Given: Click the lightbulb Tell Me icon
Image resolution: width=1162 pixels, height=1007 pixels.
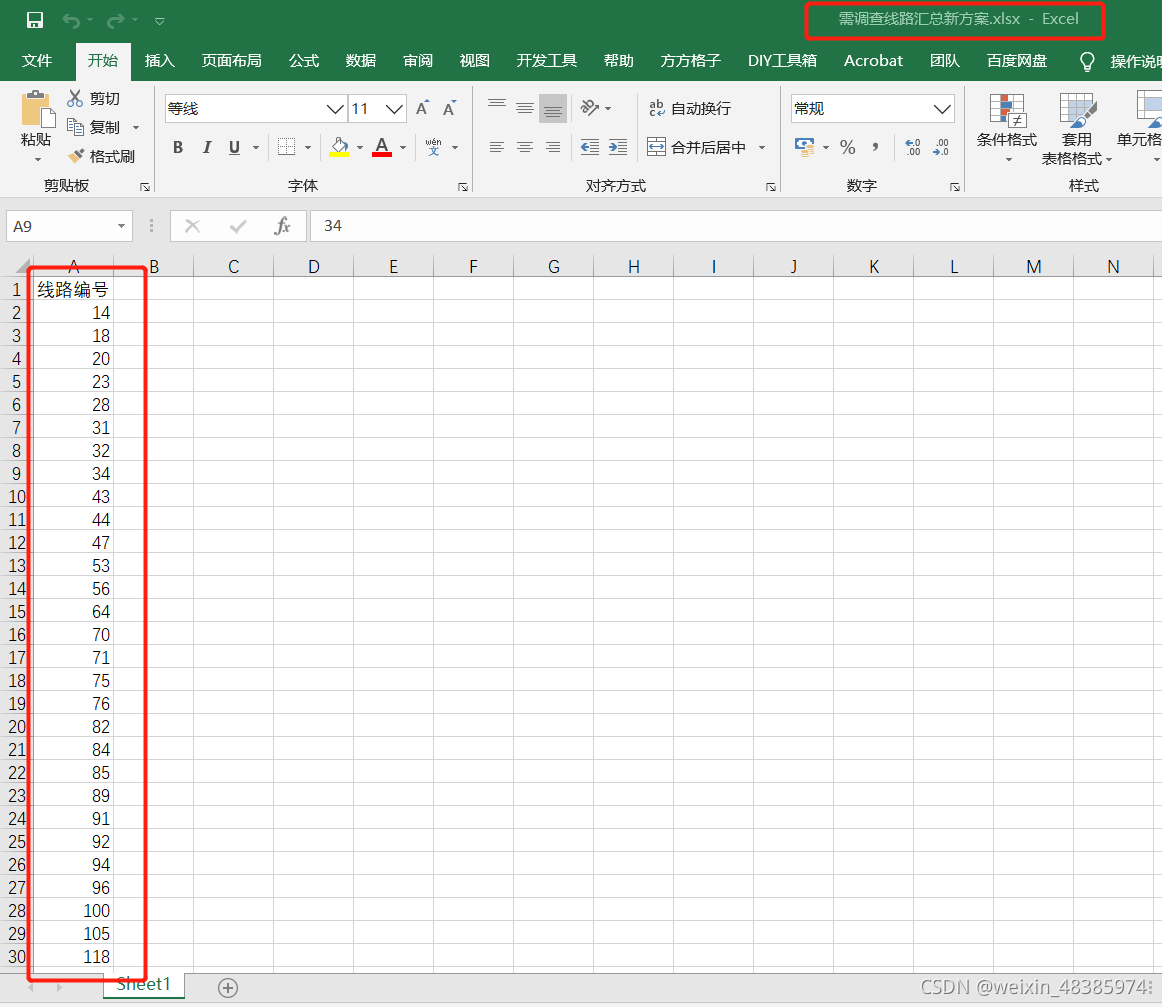Looking at the screenshot, I should coord(1087,62).
